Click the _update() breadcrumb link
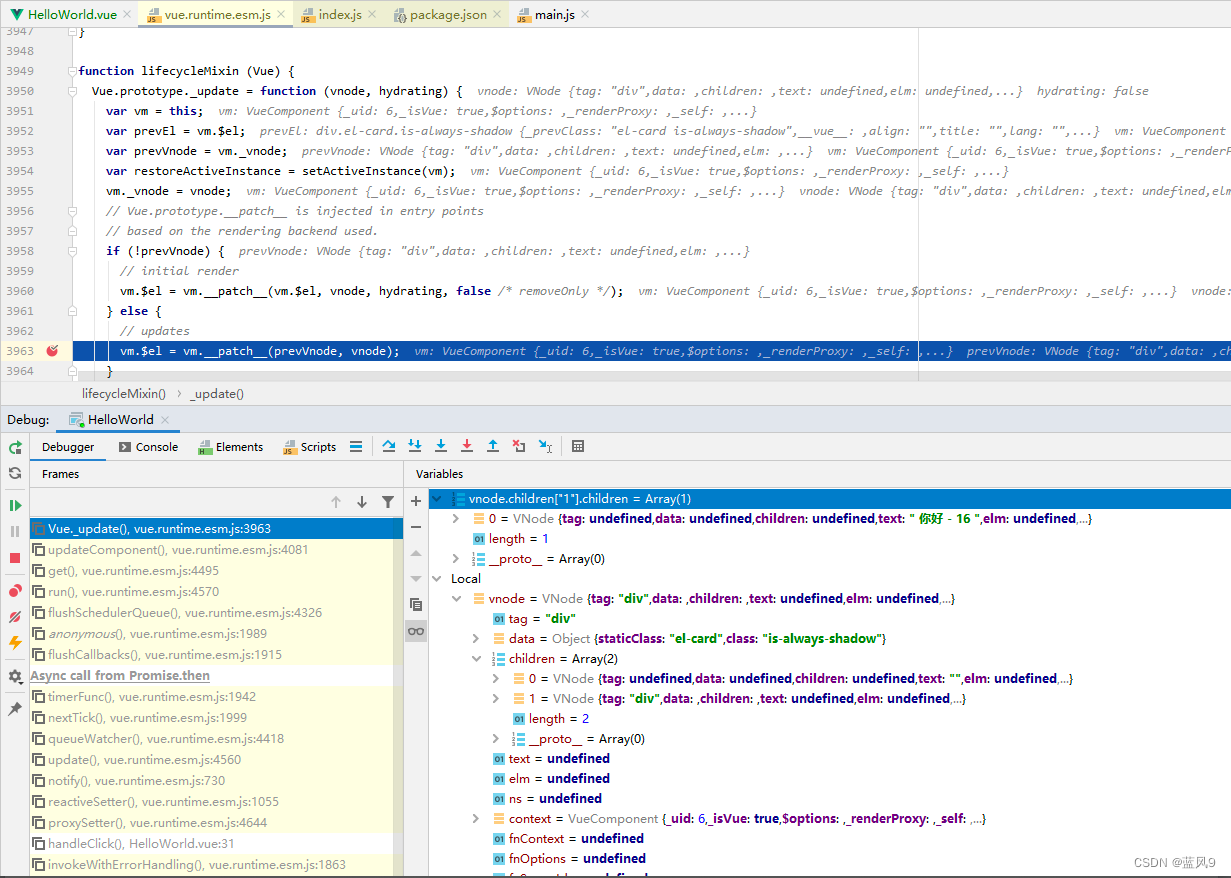The image size is (1231, 878). click(216, 393)
